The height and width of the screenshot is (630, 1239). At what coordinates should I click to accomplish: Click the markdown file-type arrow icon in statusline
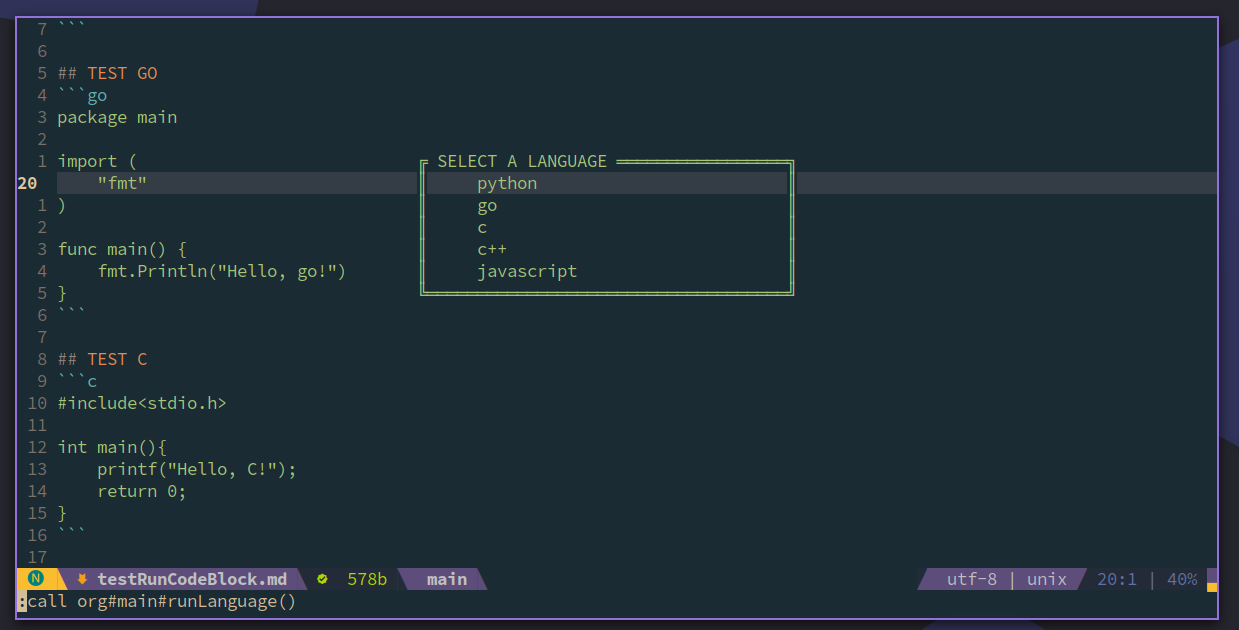click(82, 579)
